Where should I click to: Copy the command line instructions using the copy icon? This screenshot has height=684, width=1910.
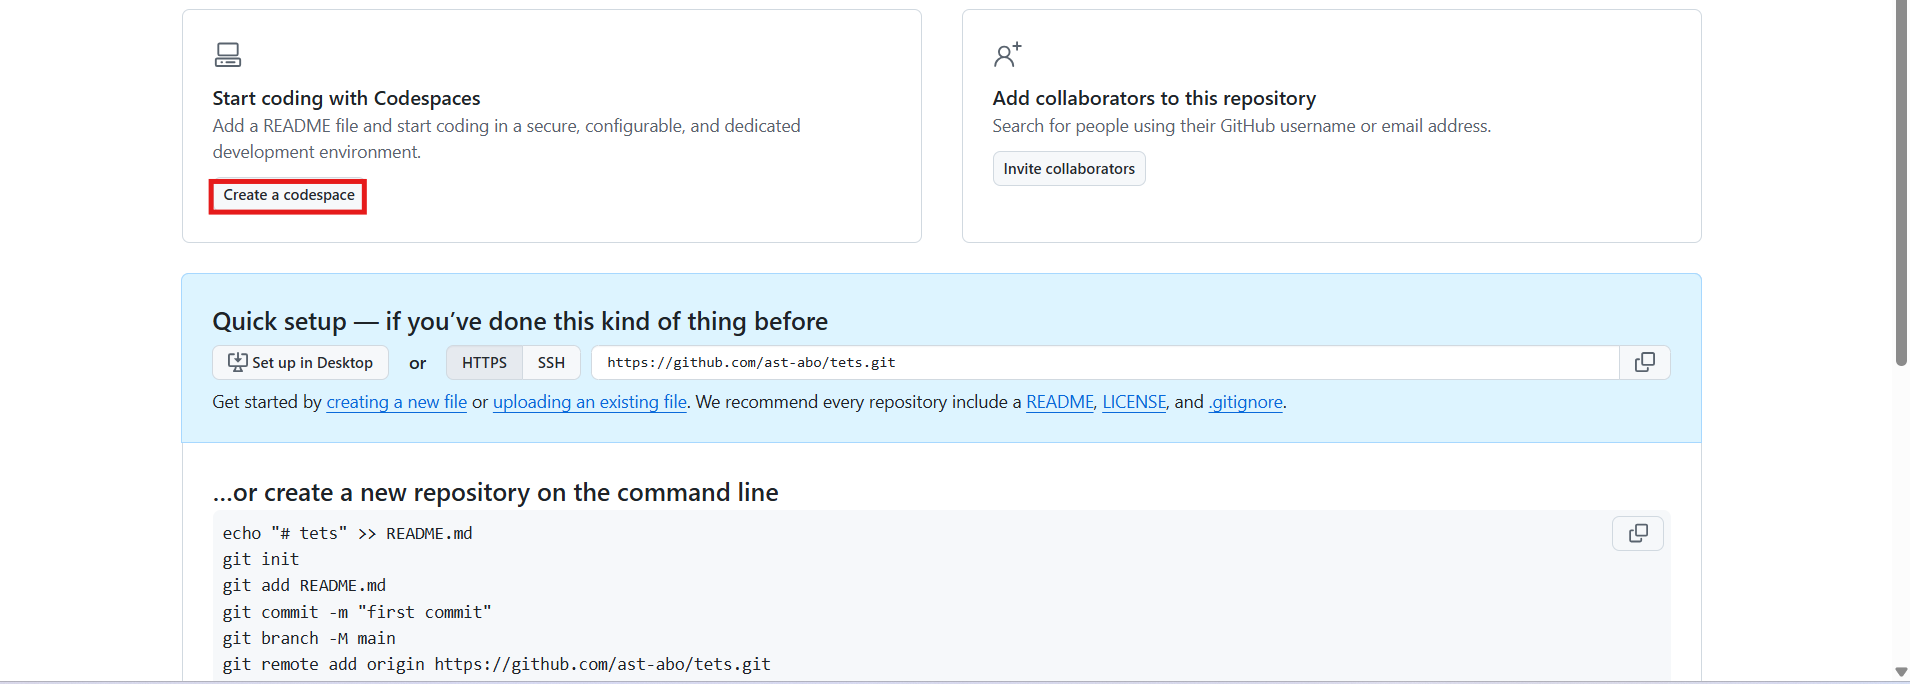(1638, 533)
